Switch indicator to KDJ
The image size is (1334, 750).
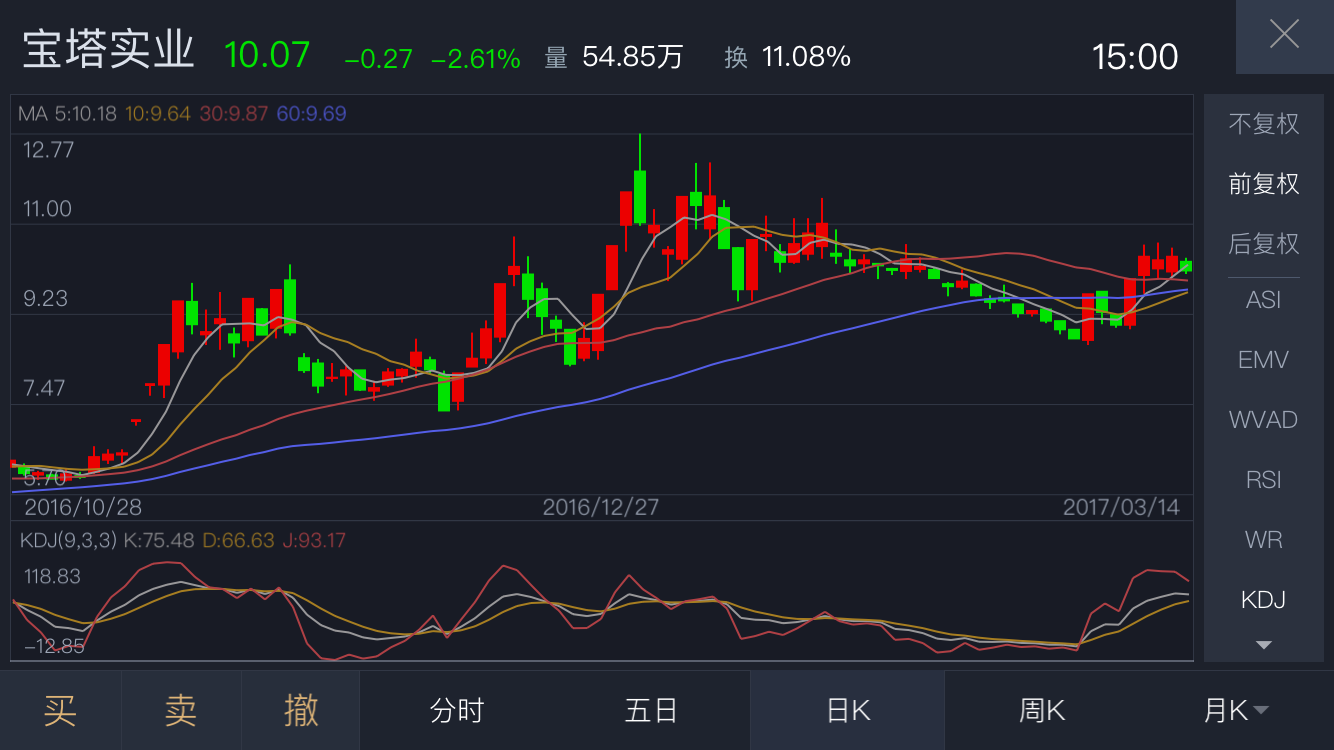point(1264,600)
